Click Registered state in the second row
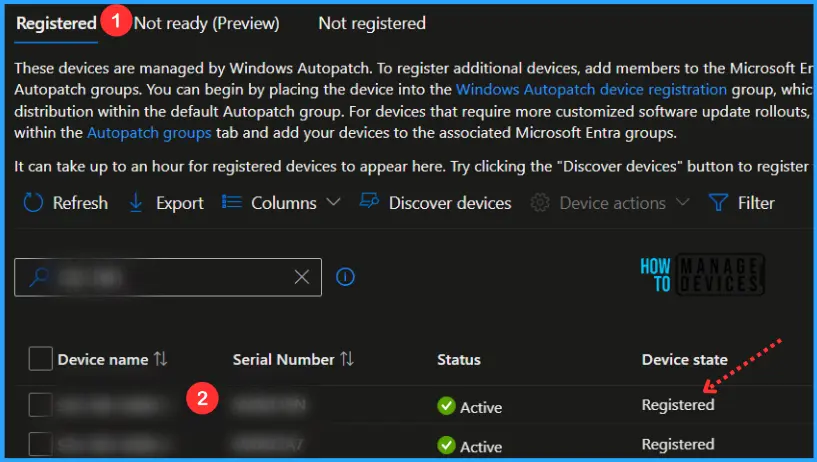This screenshot has height=462, width=817. point(678,444)
